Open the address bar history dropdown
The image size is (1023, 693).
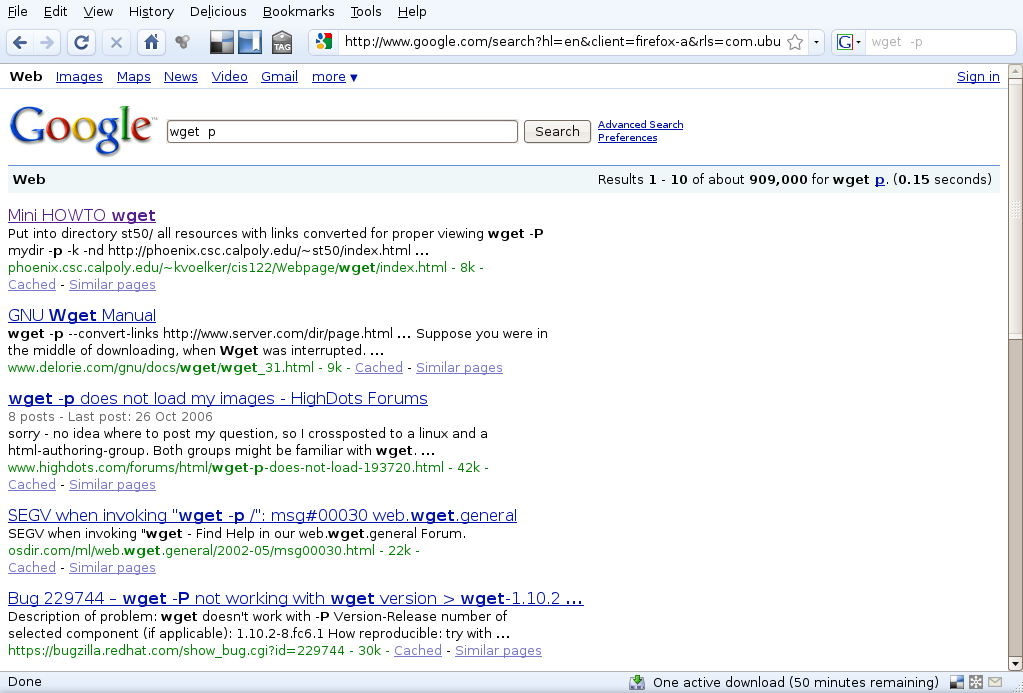click(x=816, y=42)
